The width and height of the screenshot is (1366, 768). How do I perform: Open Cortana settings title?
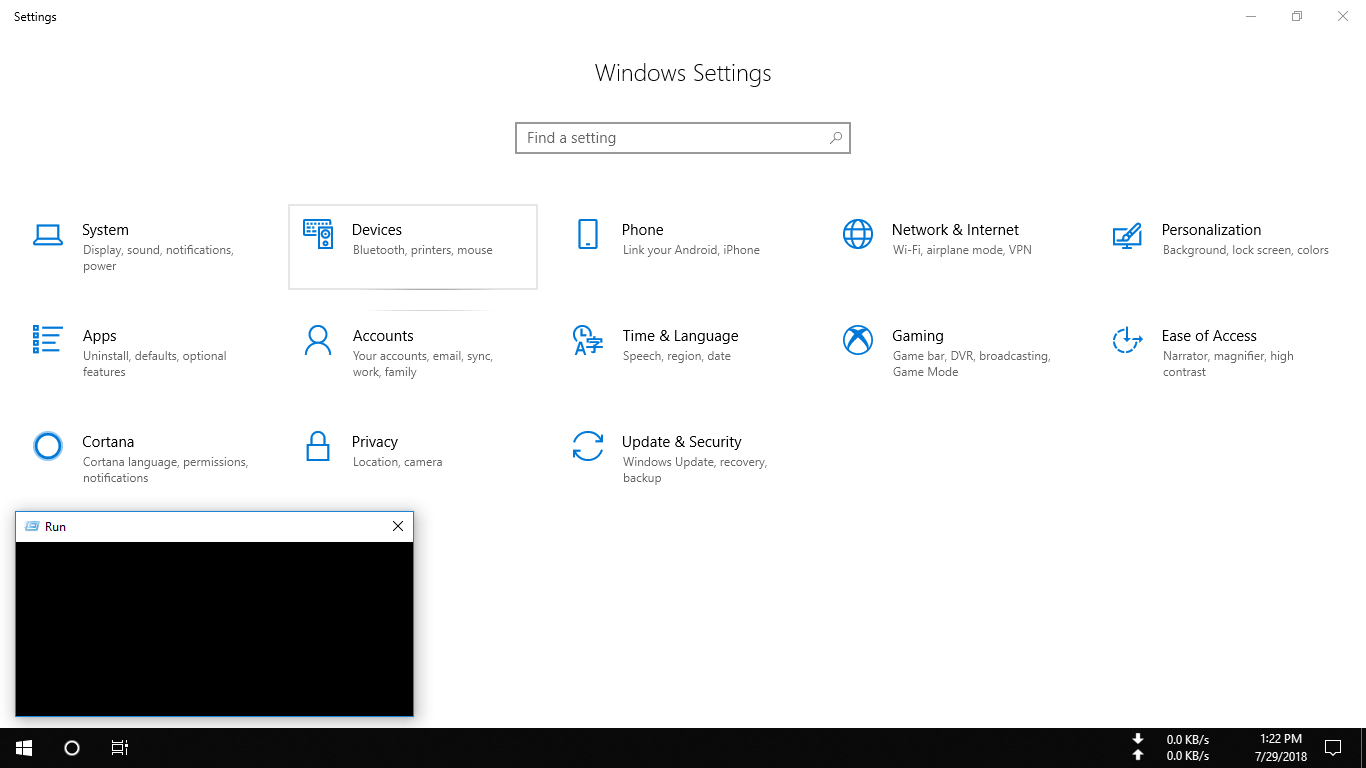click(x=108, y=442)
